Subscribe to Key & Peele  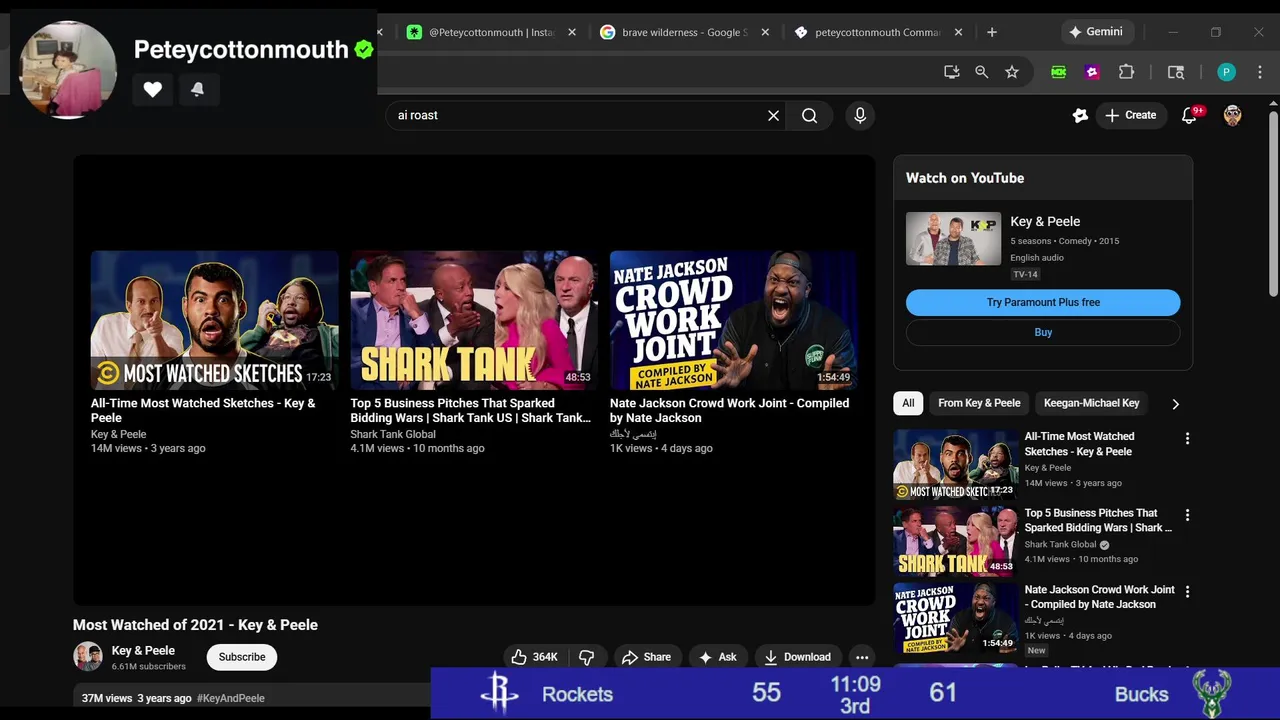(x=242, y=657)
